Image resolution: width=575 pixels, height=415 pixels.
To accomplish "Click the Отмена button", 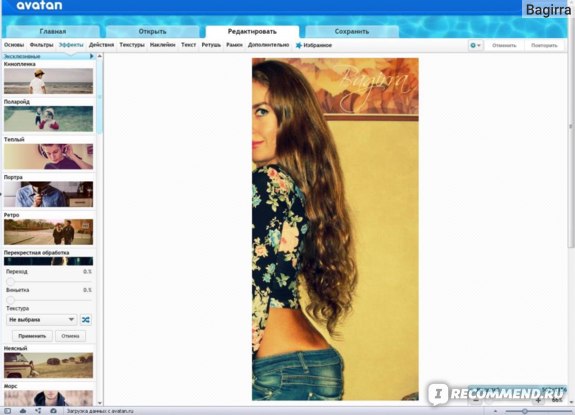I will (x=70, y=336).
